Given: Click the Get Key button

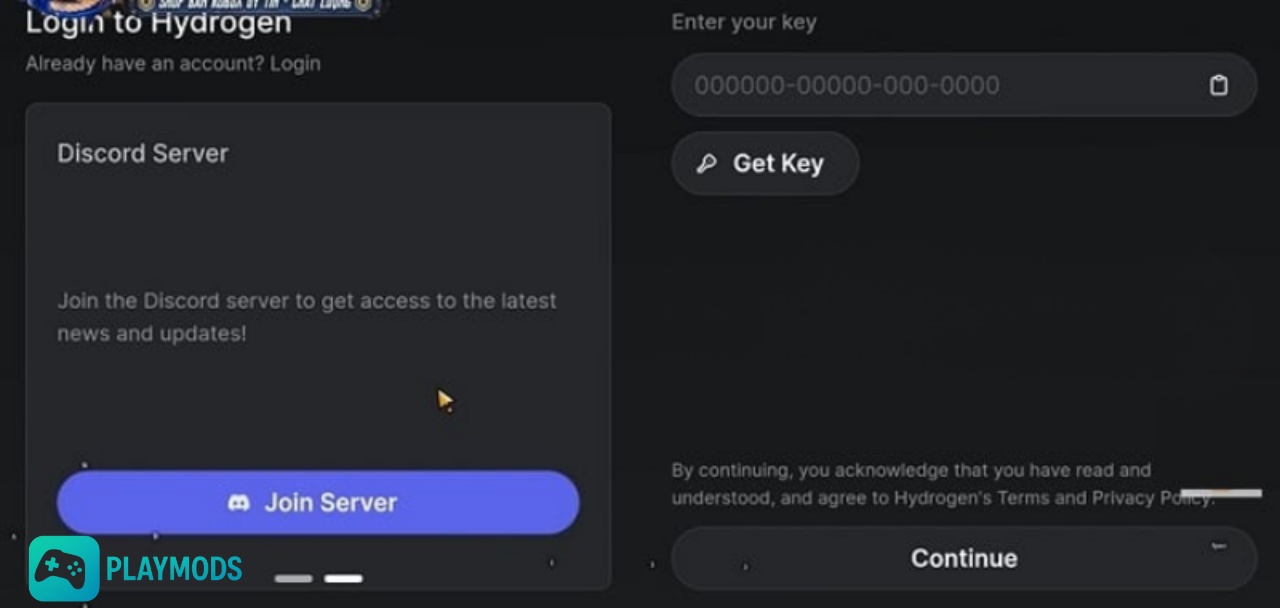Looking at the screenshot, I should coord(765,163).
